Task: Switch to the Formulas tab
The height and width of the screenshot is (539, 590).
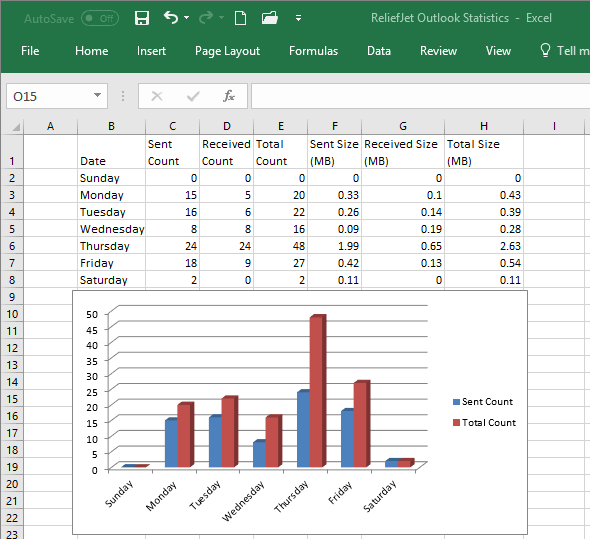Action: 313,51
